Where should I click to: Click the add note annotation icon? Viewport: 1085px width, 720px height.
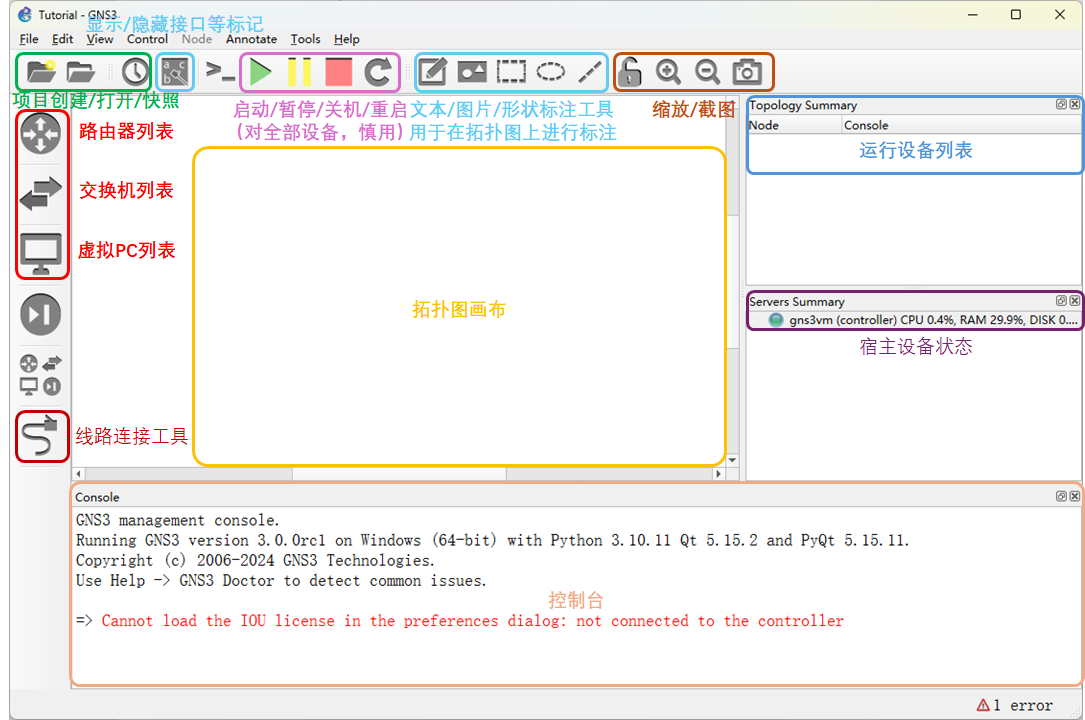(x=432, y=71)
